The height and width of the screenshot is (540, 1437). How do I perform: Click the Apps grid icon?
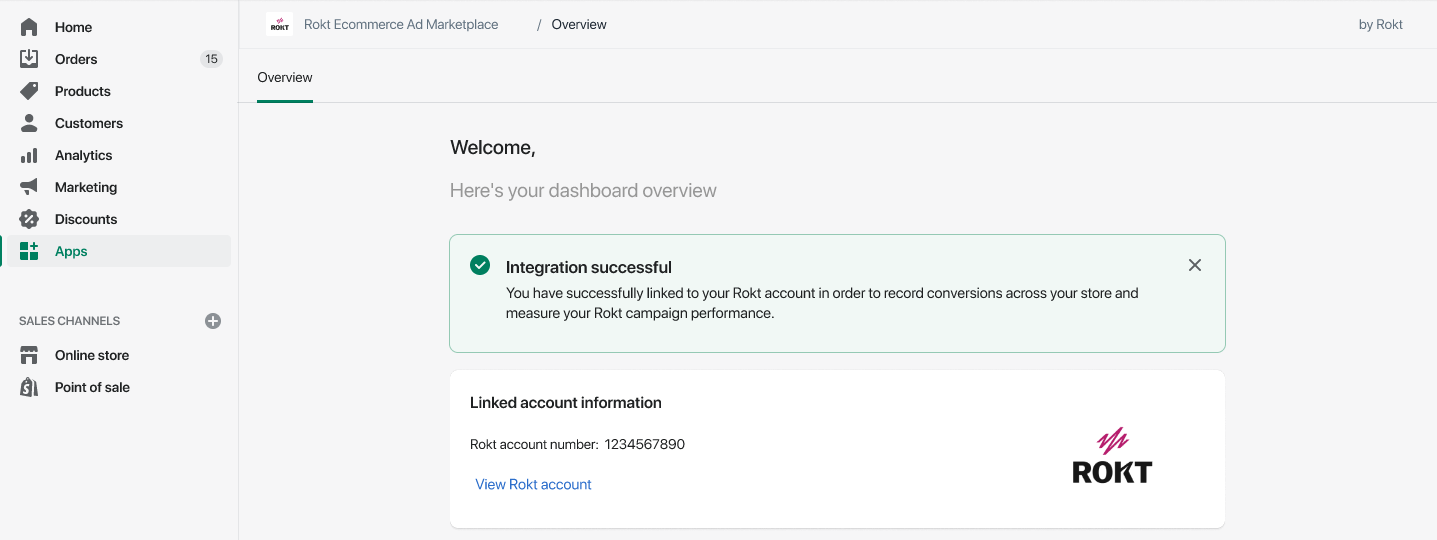pos(29,251)
